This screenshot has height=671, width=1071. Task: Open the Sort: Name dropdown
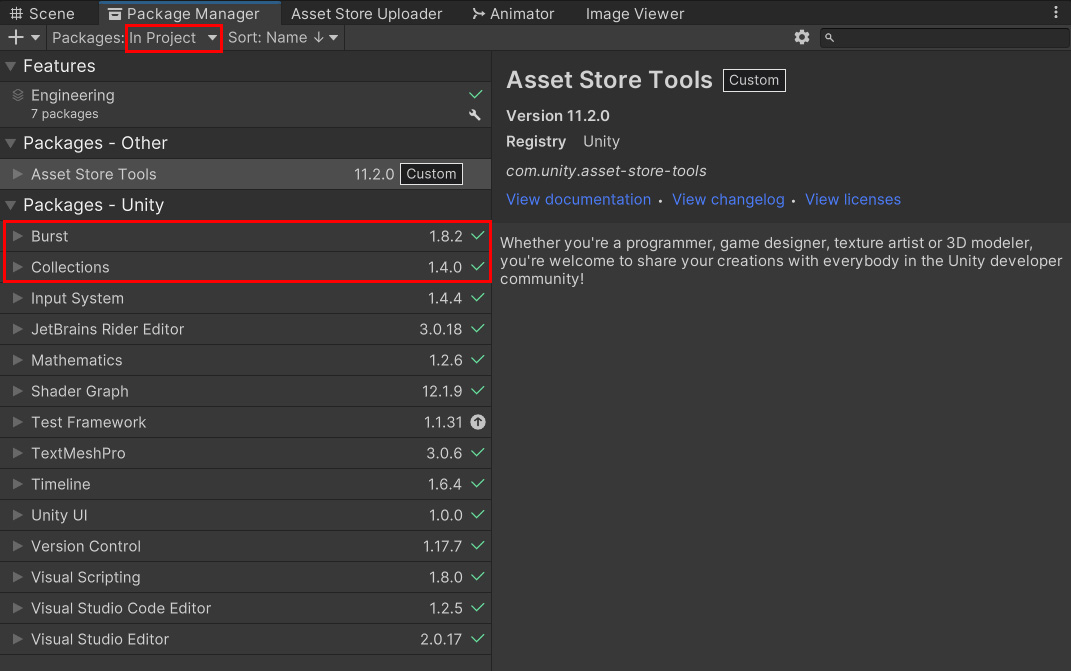coord(283,38)
